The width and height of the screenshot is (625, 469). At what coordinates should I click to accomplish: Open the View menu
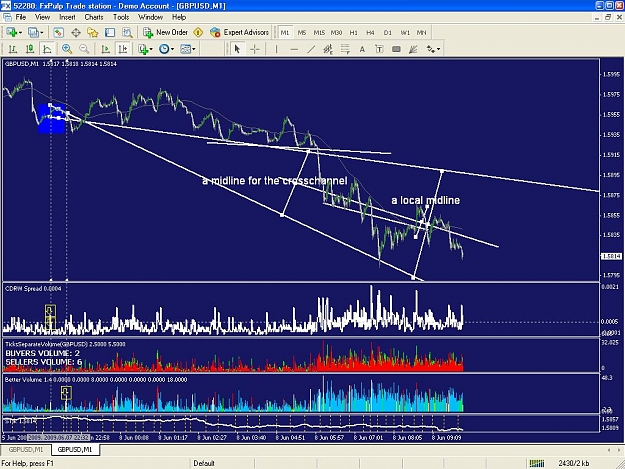pyautogui.click(x=43, y=17)
